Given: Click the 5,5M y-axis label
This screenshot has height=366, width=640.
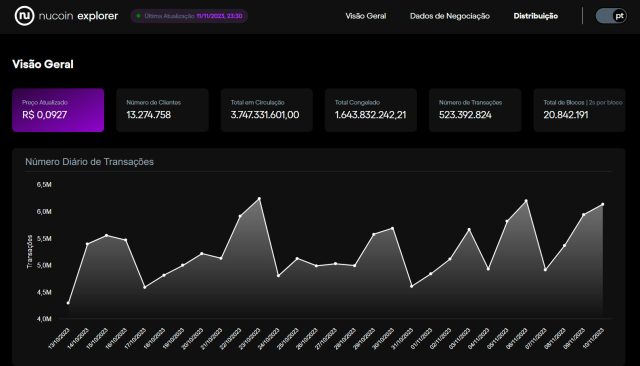Looking at the screenshot, I should tap(44, 239).
